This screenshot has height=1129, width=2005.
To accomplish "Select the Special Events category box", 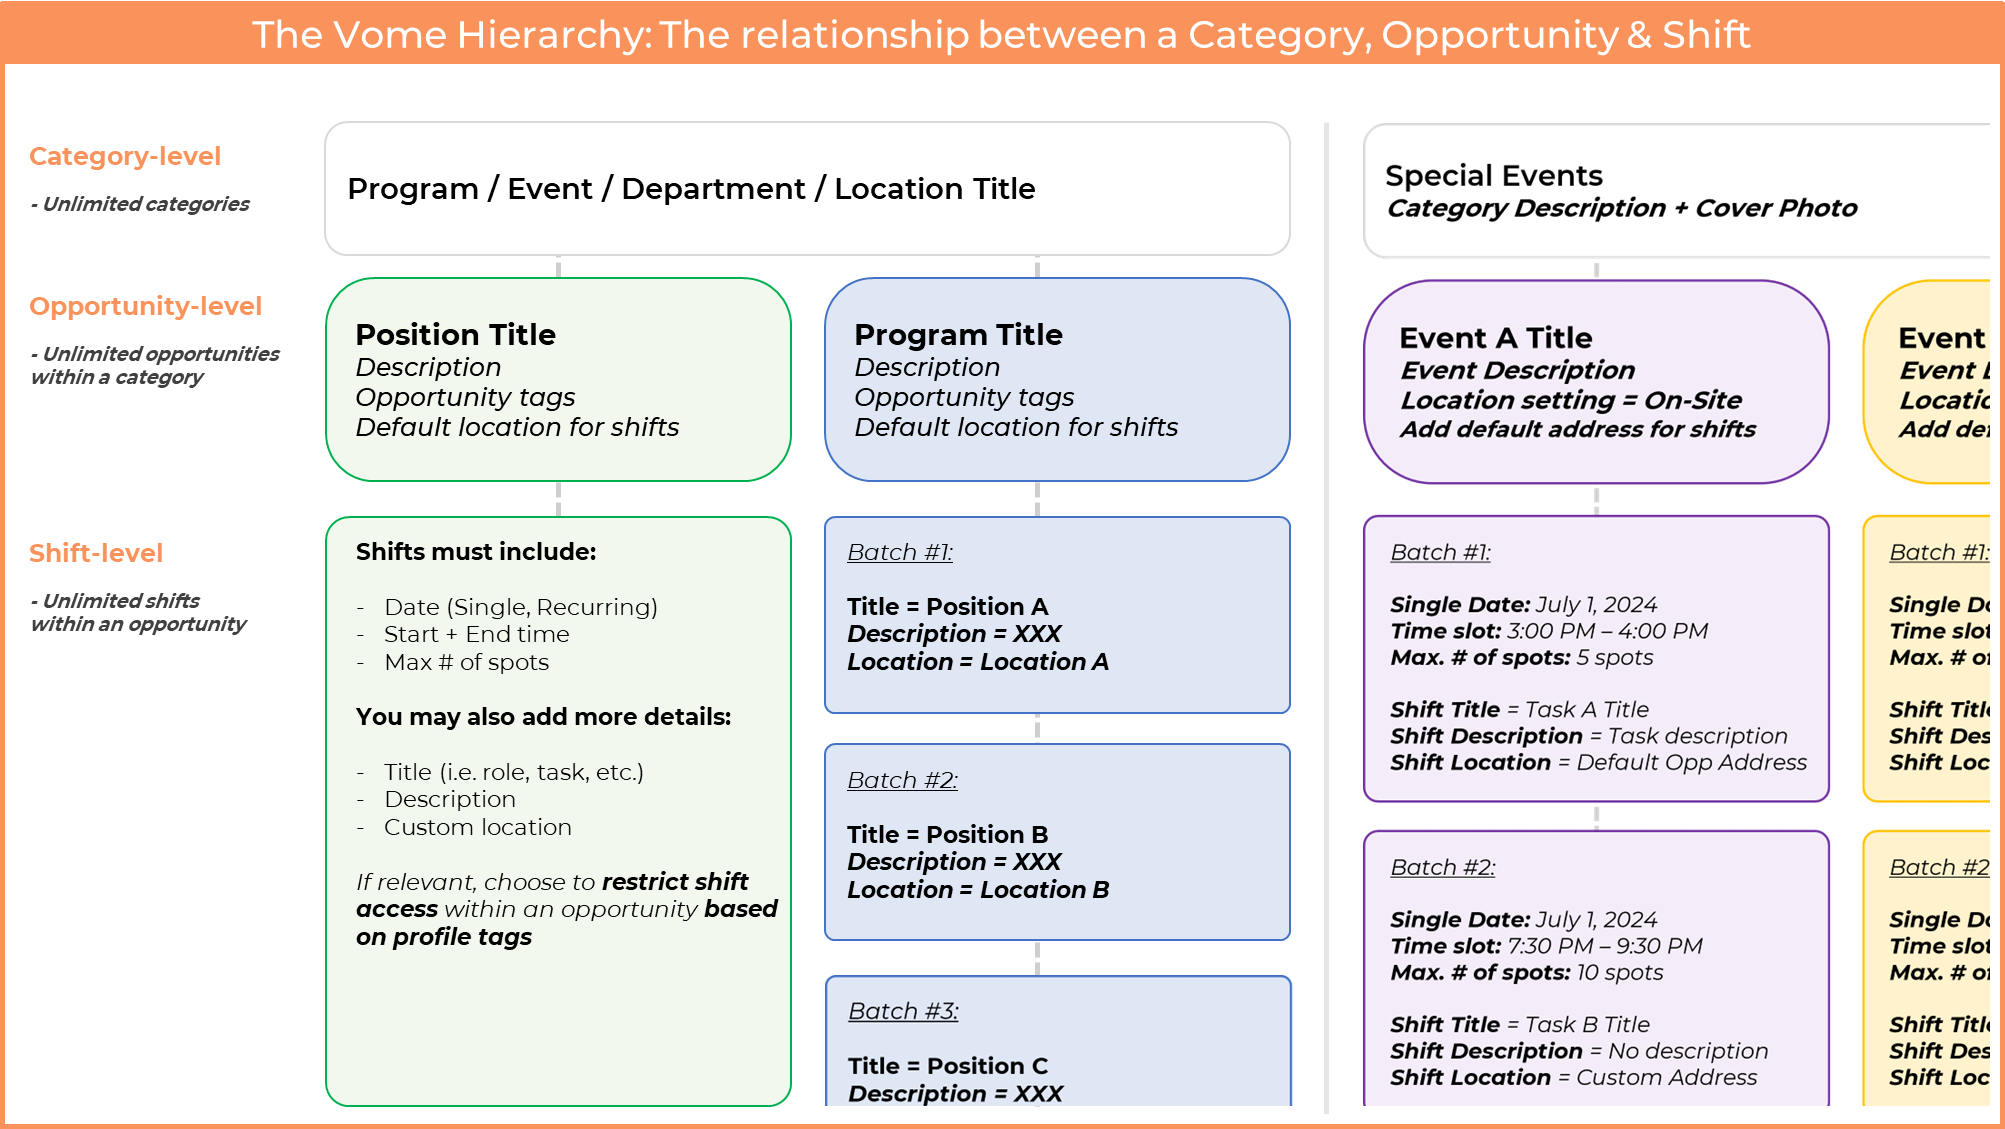I will [1675, 191].
